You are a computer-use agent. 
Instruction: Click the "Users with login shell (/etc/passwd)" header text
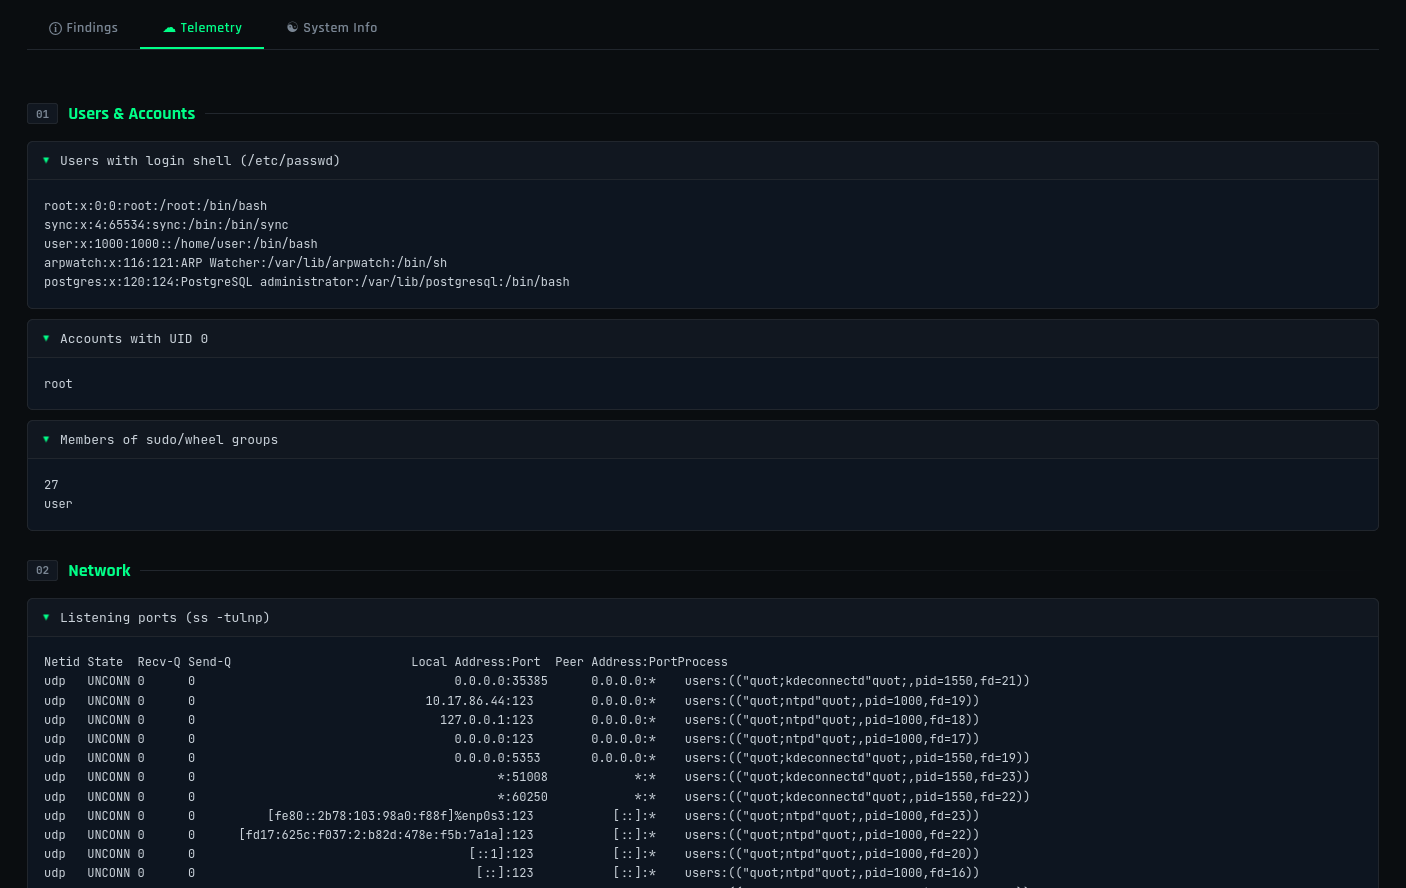(x=200, y=161)
